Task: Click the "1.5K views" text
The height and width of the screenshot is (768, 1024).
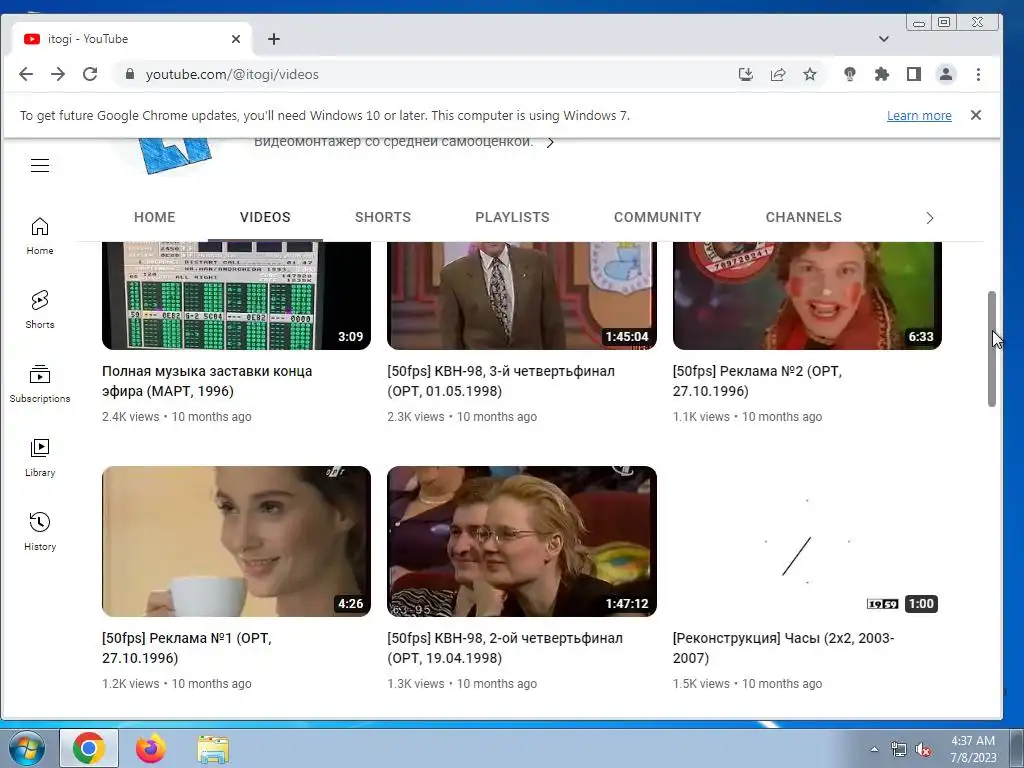Action: pyautogui.click(x=701, y=684)
